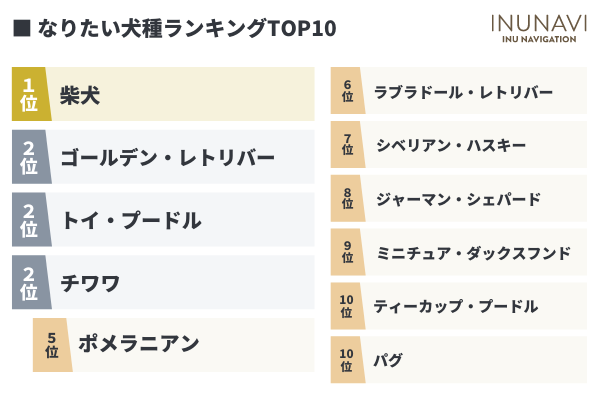The image size is (600, 400).
Task: Click the gold 1位 rank badge
Action: tap(30, 95)
